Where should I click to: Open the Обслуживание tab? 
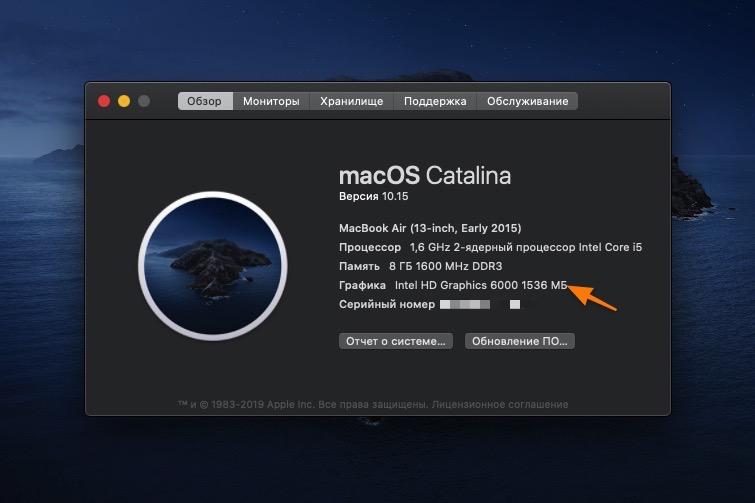tap(527, 101)
